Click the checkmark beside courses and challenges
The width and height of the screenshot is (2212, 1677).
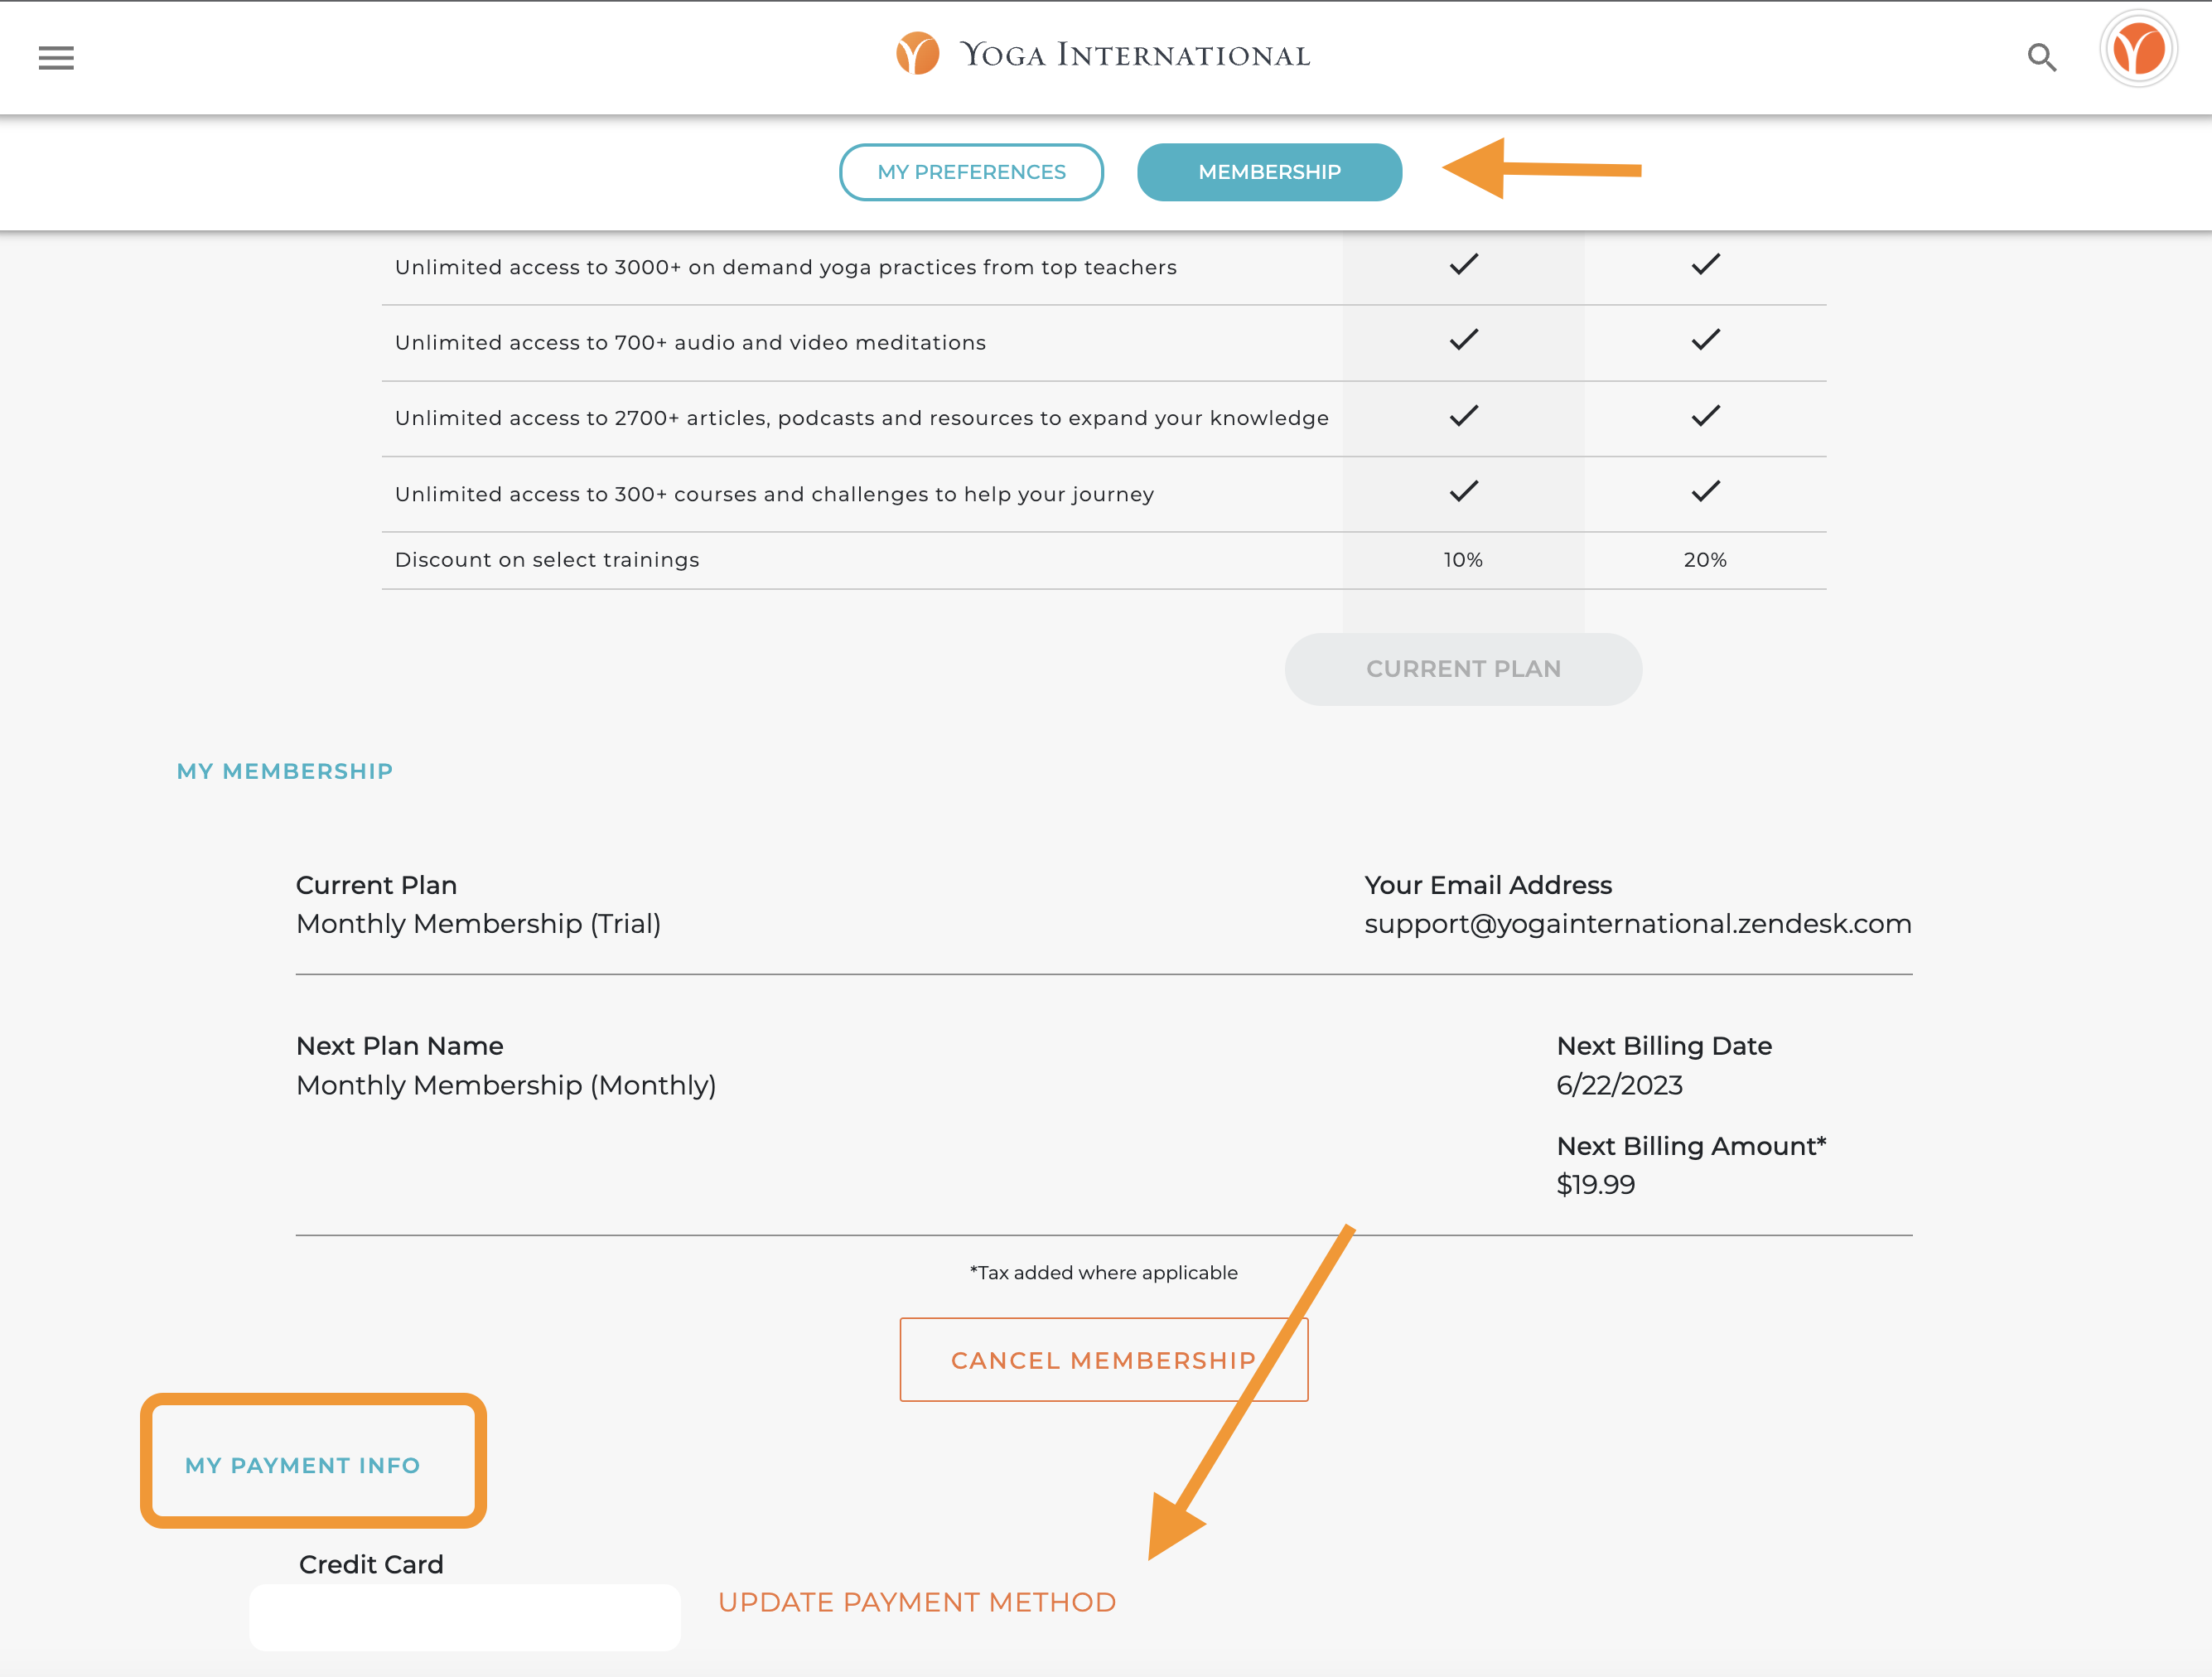tap(1462, 491)
